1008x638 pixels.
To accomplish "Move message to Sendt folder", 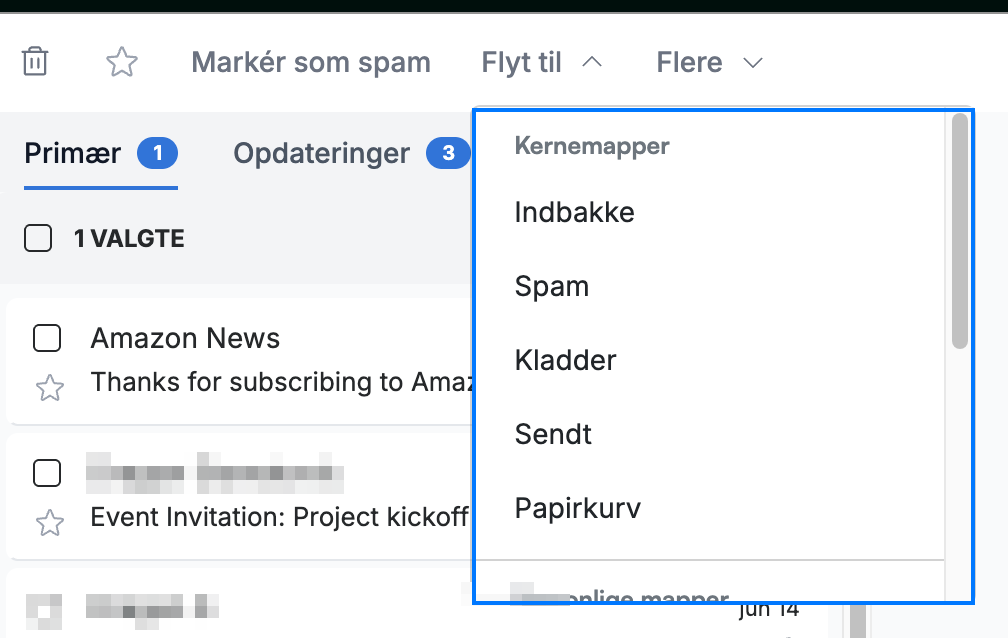I will coord(710,434).
